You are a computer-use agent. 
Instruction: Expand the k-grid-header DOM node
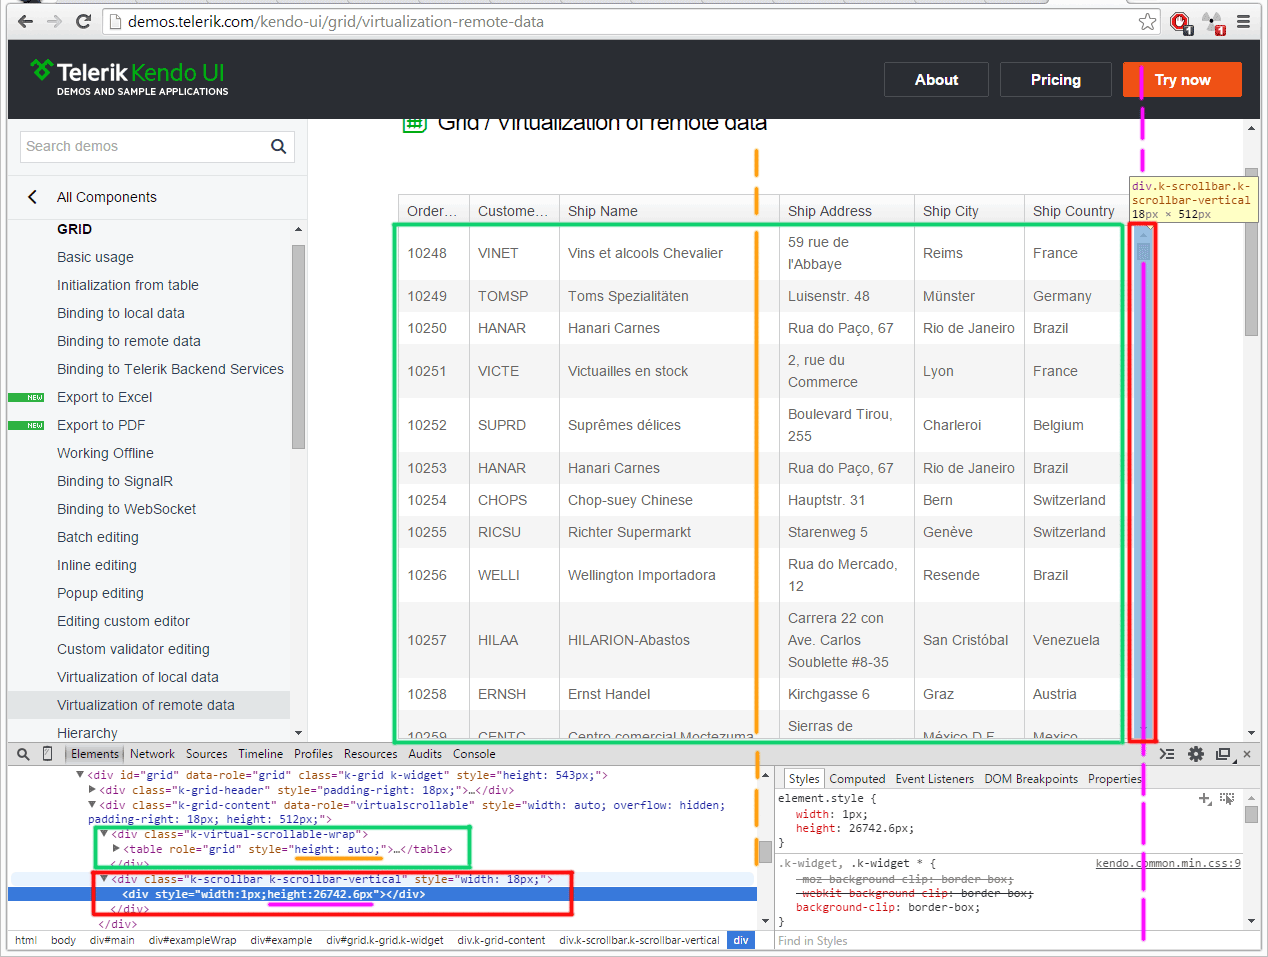(x=92, y=790)
